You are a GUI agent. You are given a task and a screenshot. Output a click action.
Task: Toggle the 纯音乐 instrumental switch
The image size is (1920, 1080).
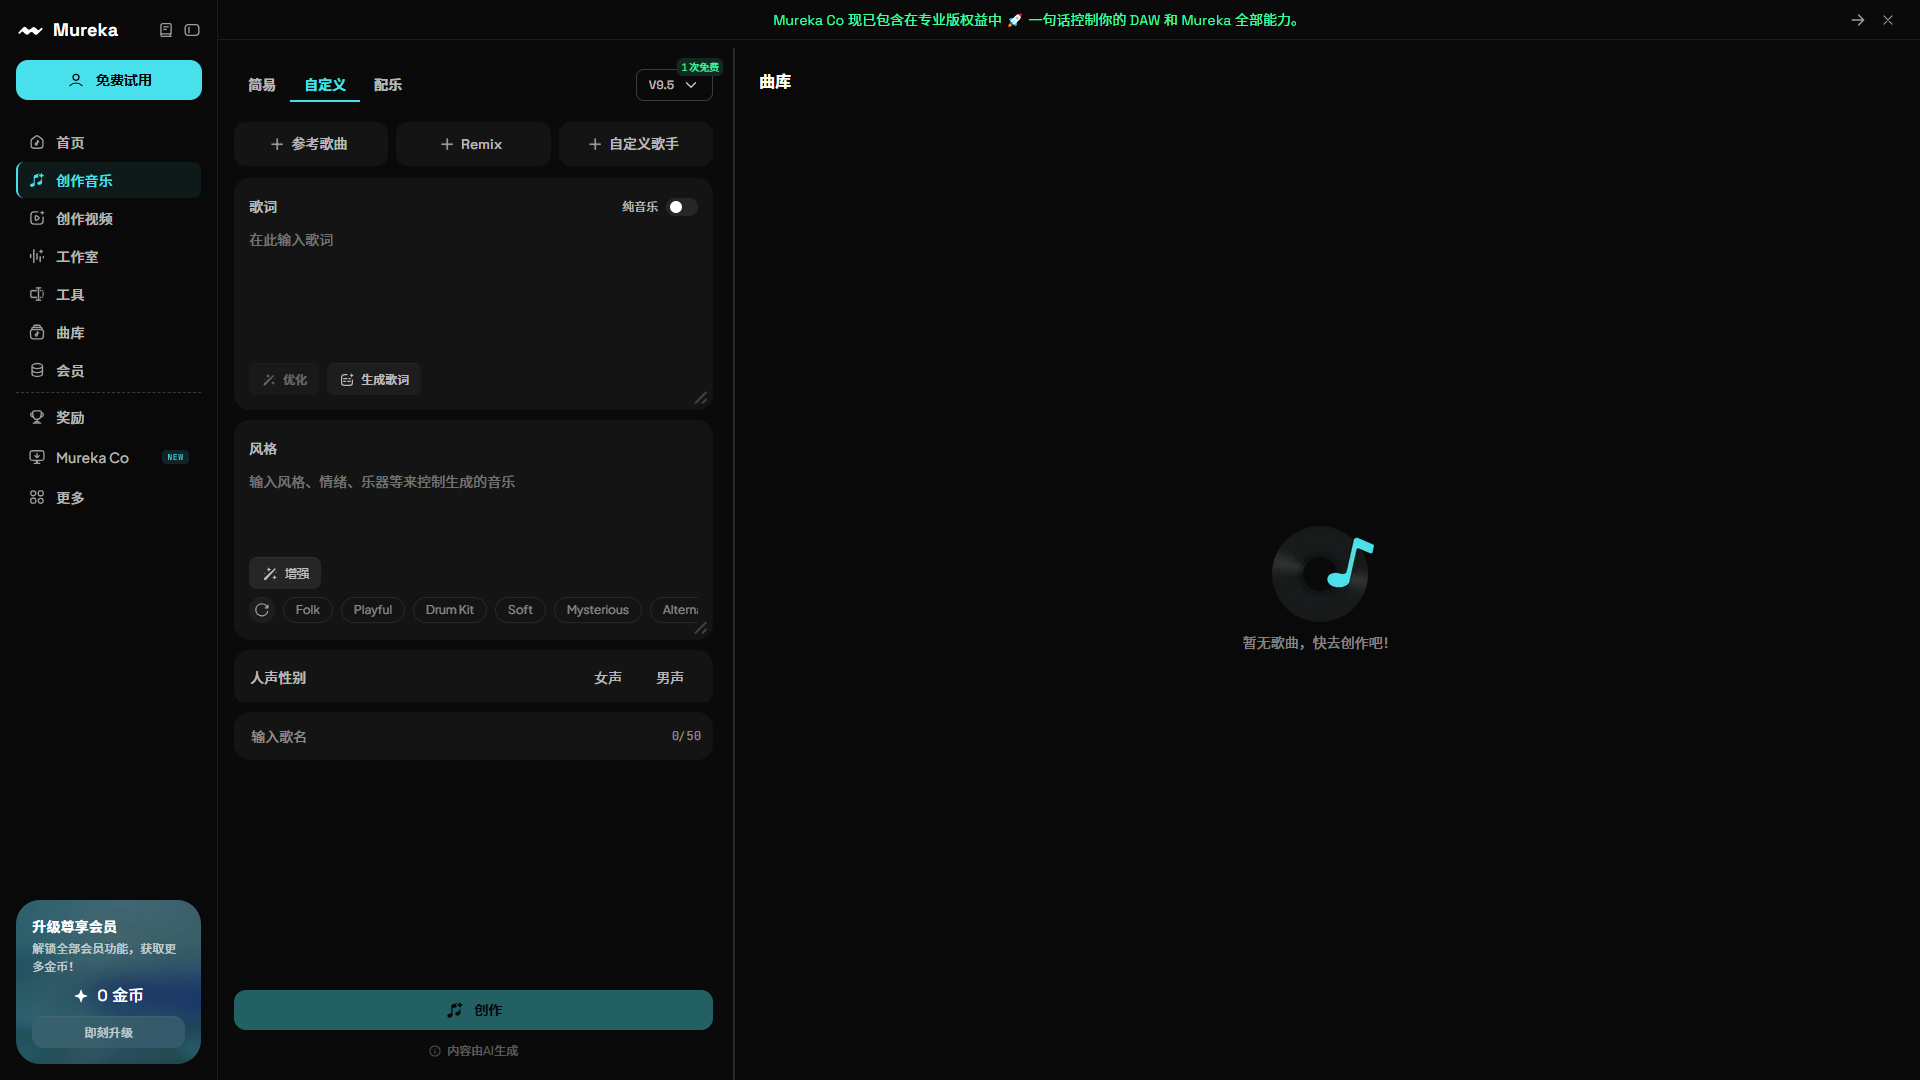click(x=682, y=207)
